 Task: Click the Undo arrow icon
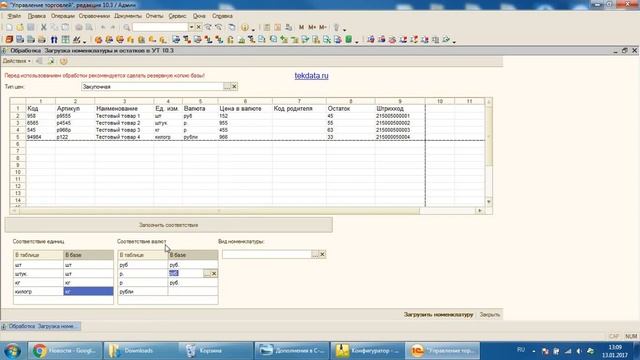(103, 27)
